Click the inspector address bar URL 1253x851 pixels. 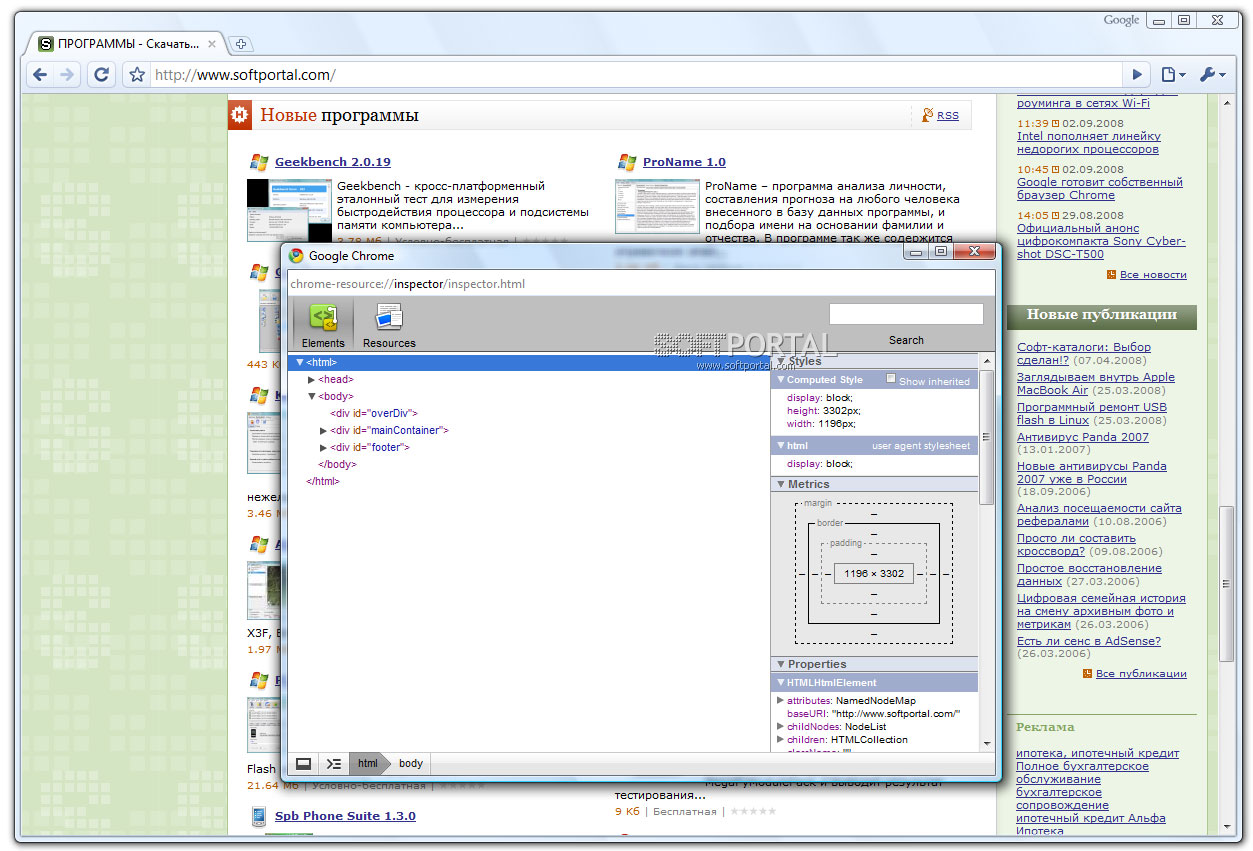[x=408, y=284]
